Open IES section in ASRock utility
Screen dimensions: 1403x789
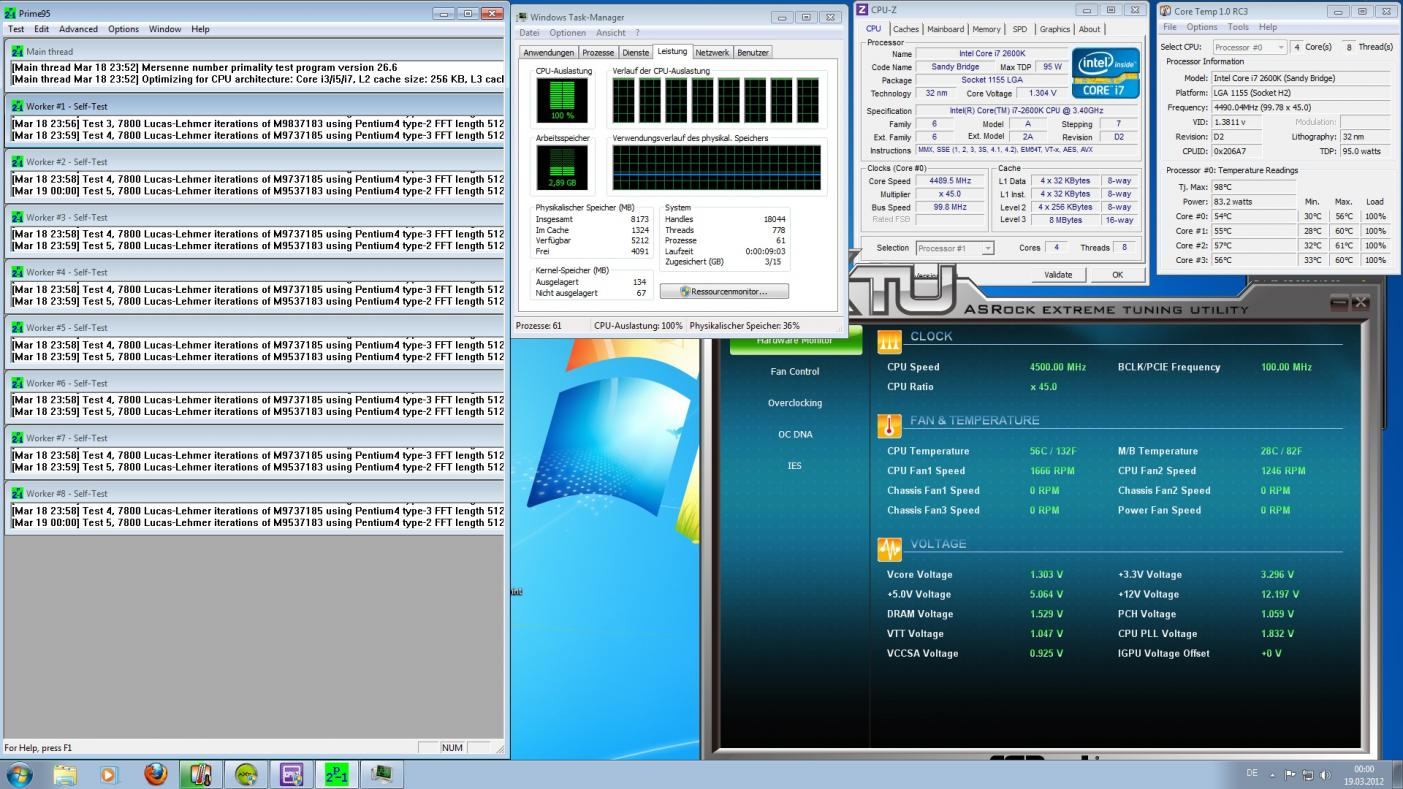click(x=795, y=465)
